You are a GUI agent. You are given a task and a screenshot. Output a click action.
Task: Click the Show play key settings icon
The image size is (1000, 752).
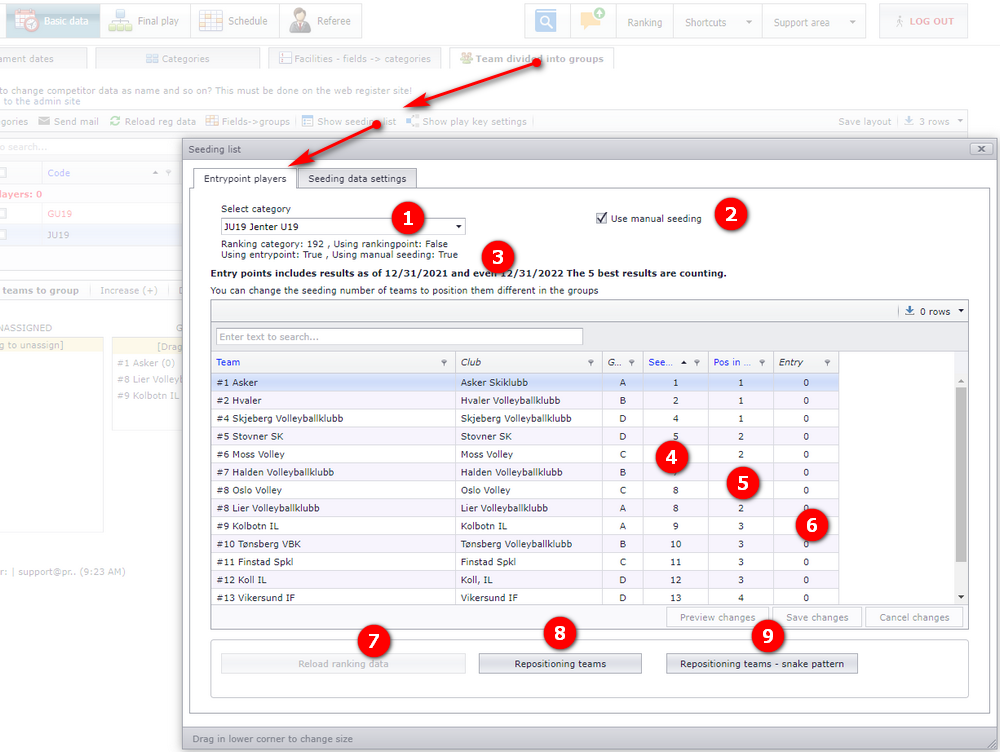[x=413, y=121]
